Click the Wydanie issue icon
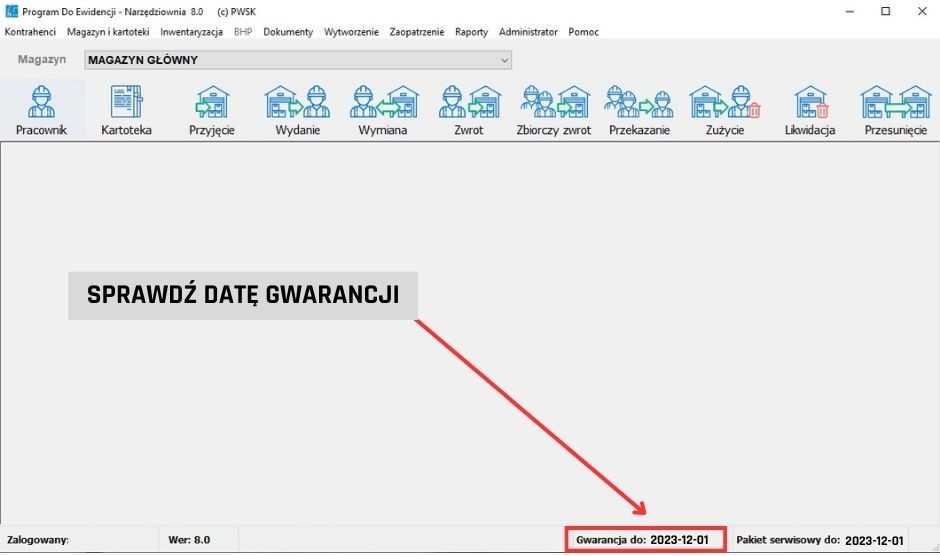940x556 pixels. pyautogui.click(x=297, y=110)
